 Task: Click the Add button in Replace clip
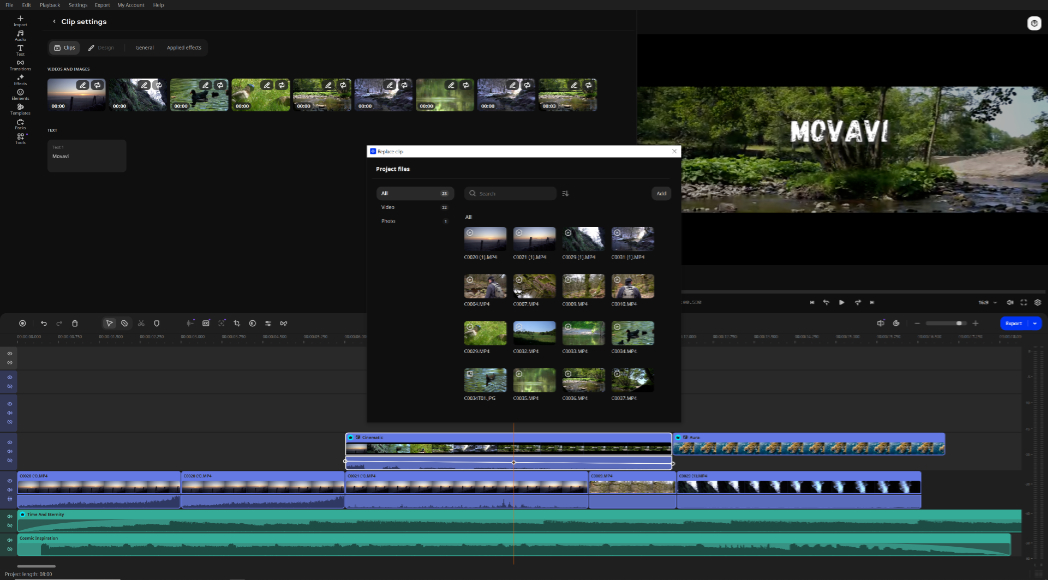point(661,194)
